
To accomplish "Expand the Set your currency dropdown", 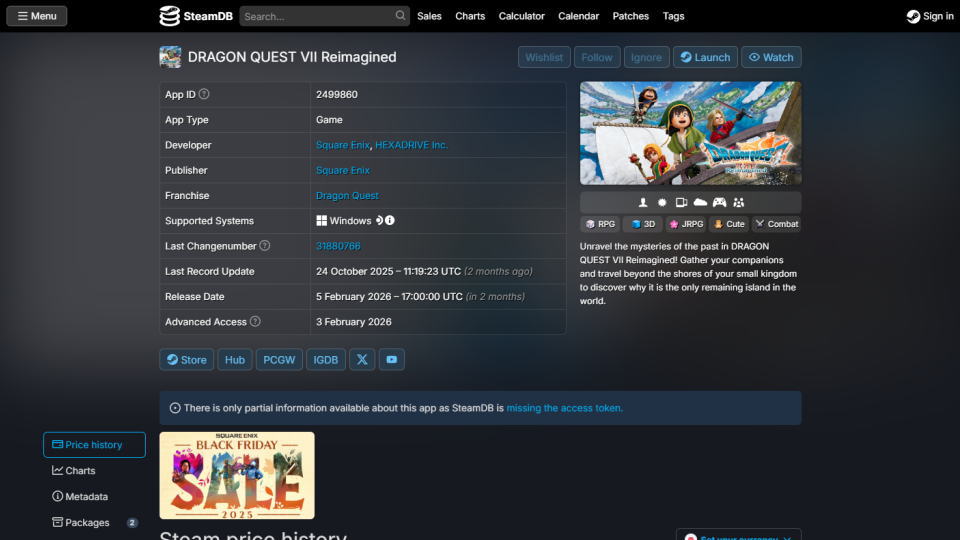I will (x=738, y=536).
